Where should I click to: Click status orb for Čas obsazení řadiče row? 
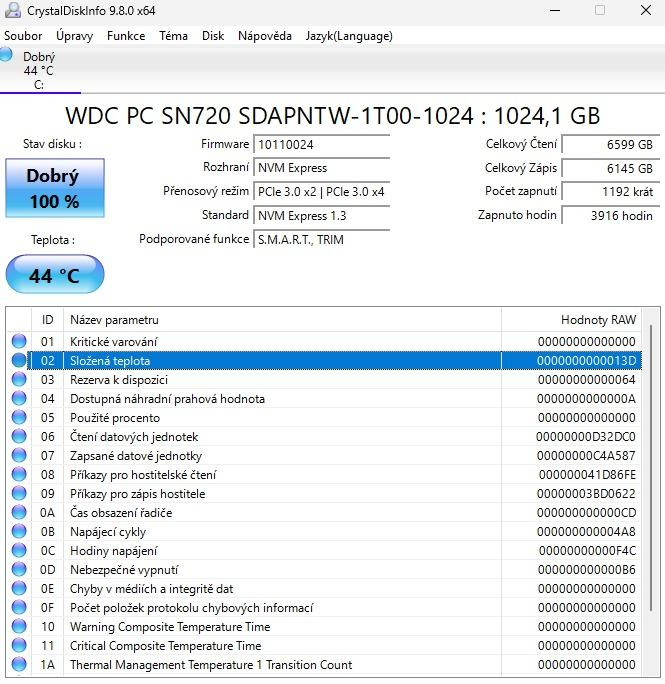[x=19, y=512]
